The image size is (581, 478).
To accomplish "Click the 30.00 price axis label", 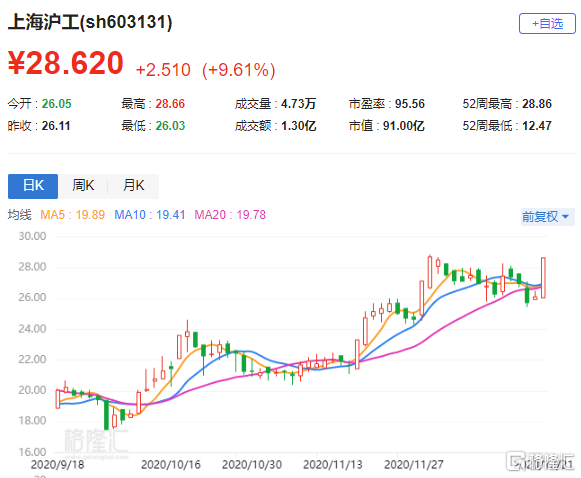I will [x=32, y=236].
